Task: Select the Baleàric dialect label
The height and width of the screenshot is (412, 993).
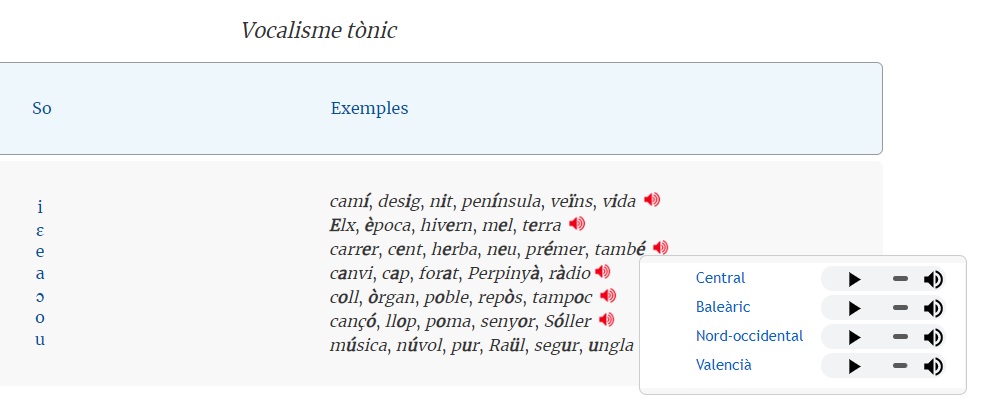Action: (723, 307)
